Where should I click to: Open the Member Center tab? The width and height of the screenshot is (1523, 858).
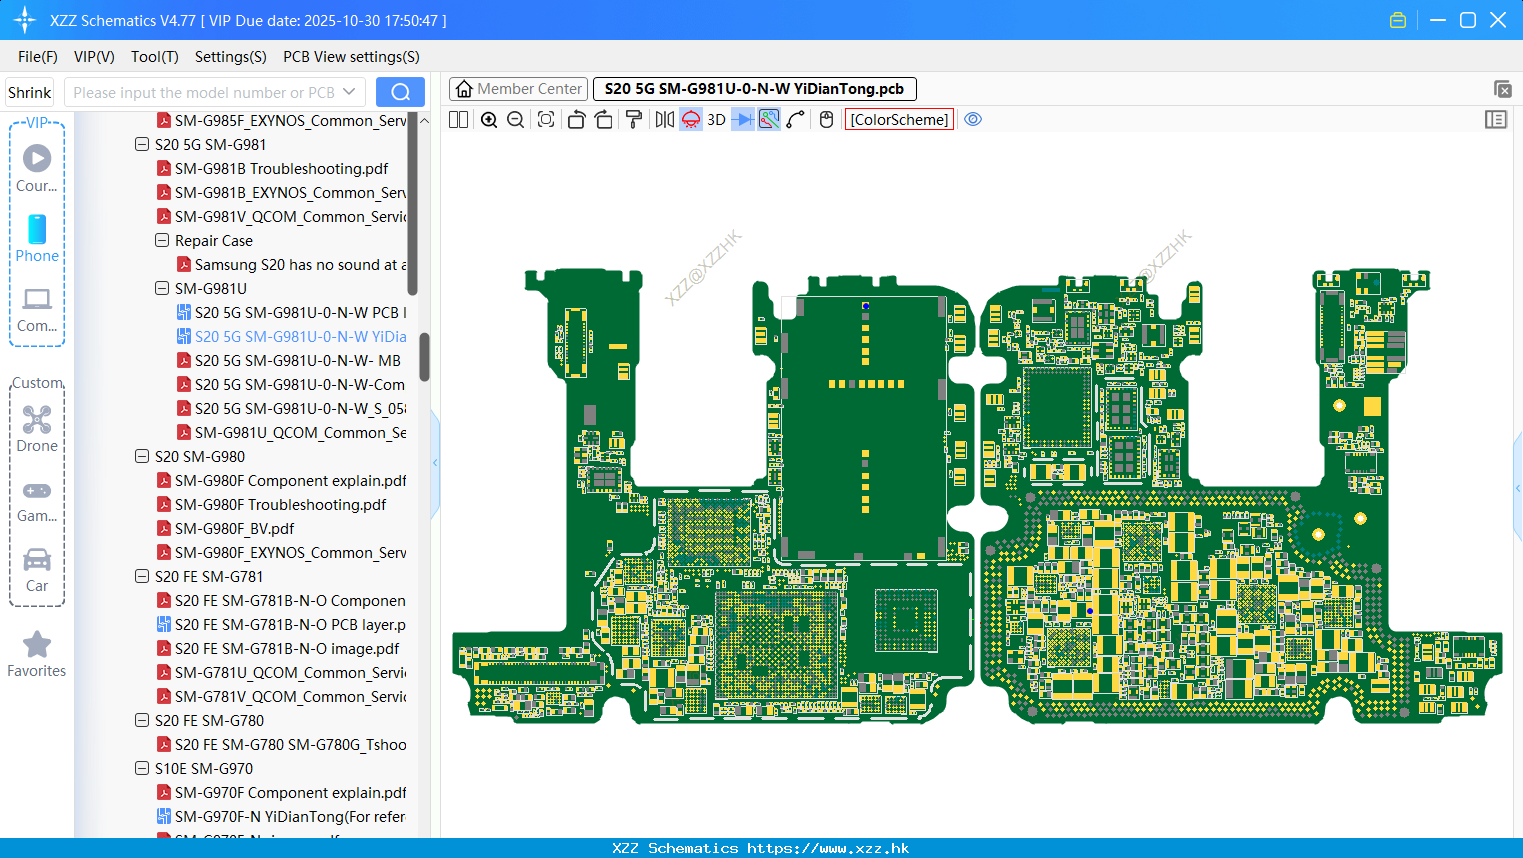point(519,89)
